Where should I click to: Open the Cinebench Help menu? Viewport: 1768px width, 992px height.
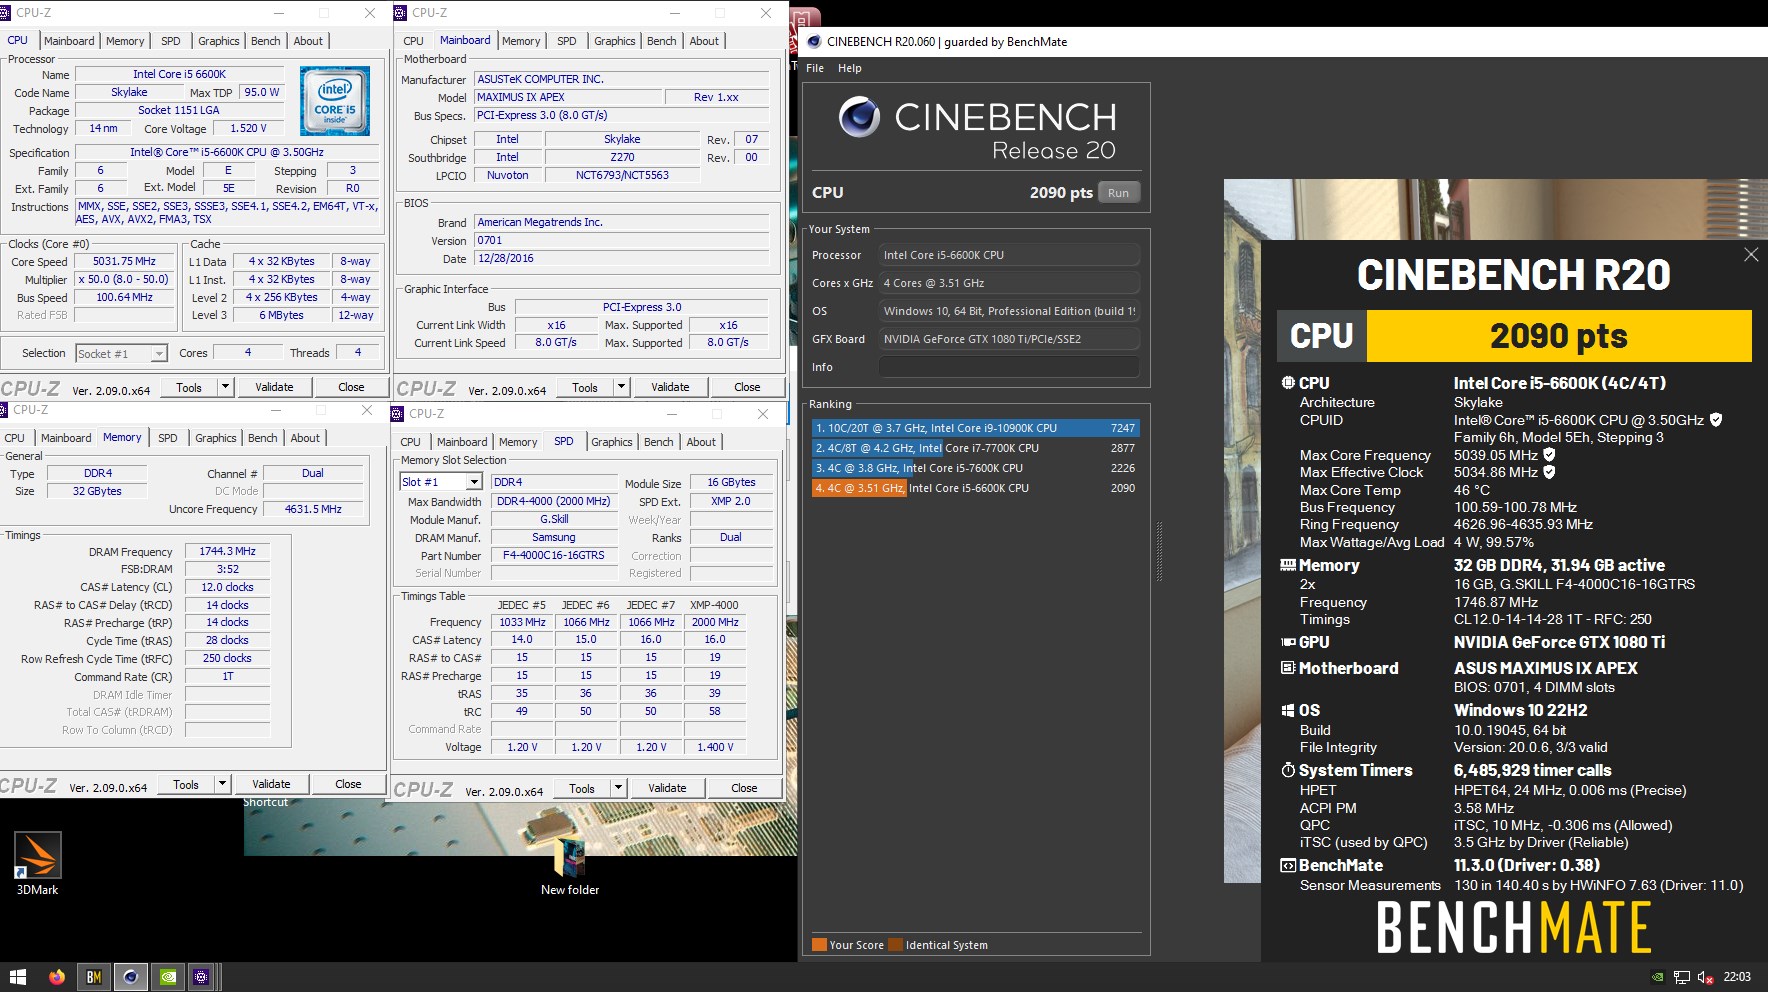pos(850,68)
